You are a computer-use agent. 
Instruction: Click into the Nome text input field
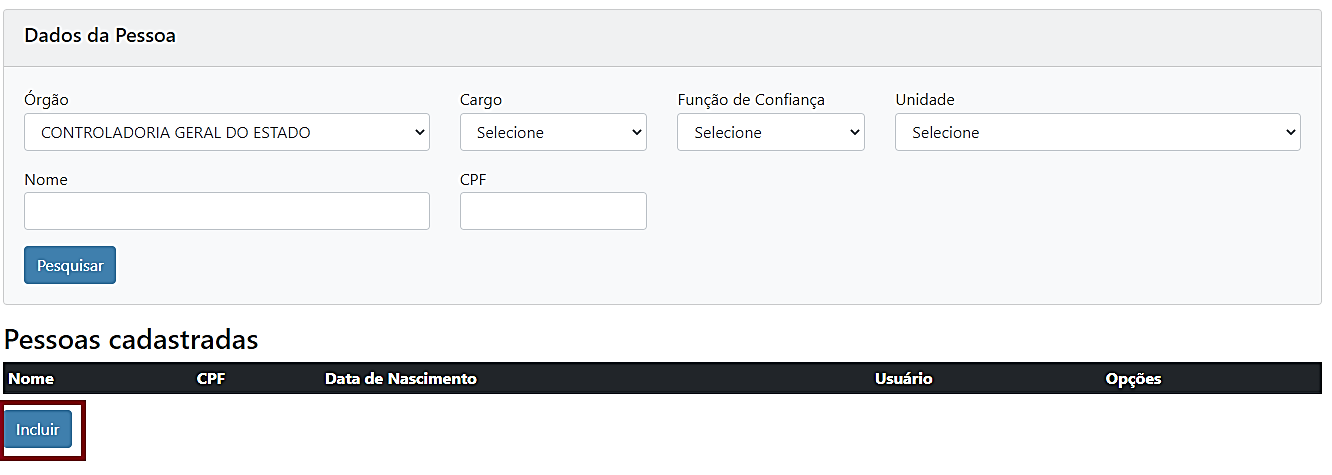(x=226, y=211)
